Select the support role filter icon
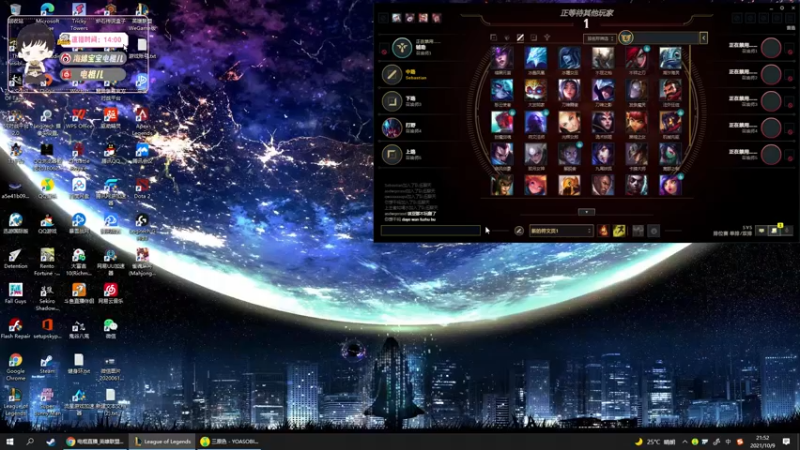Screen dimensions: 800x450 pos(547,37)
